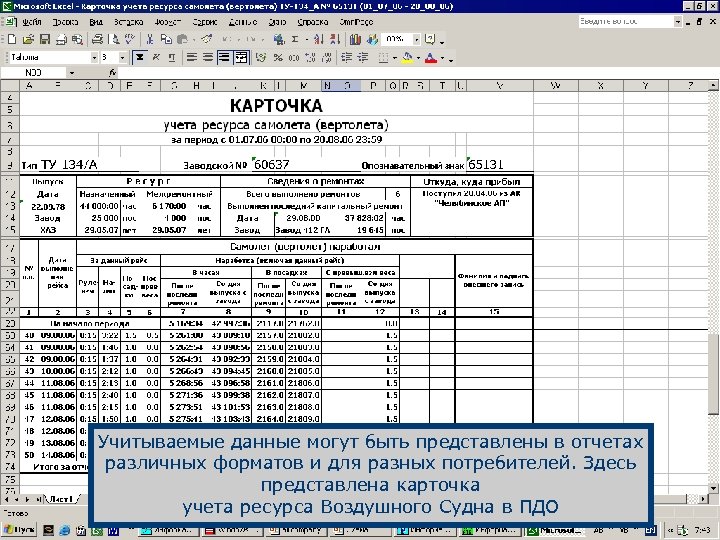
Task: Apply Currency format icon
Action: (261, 58)
